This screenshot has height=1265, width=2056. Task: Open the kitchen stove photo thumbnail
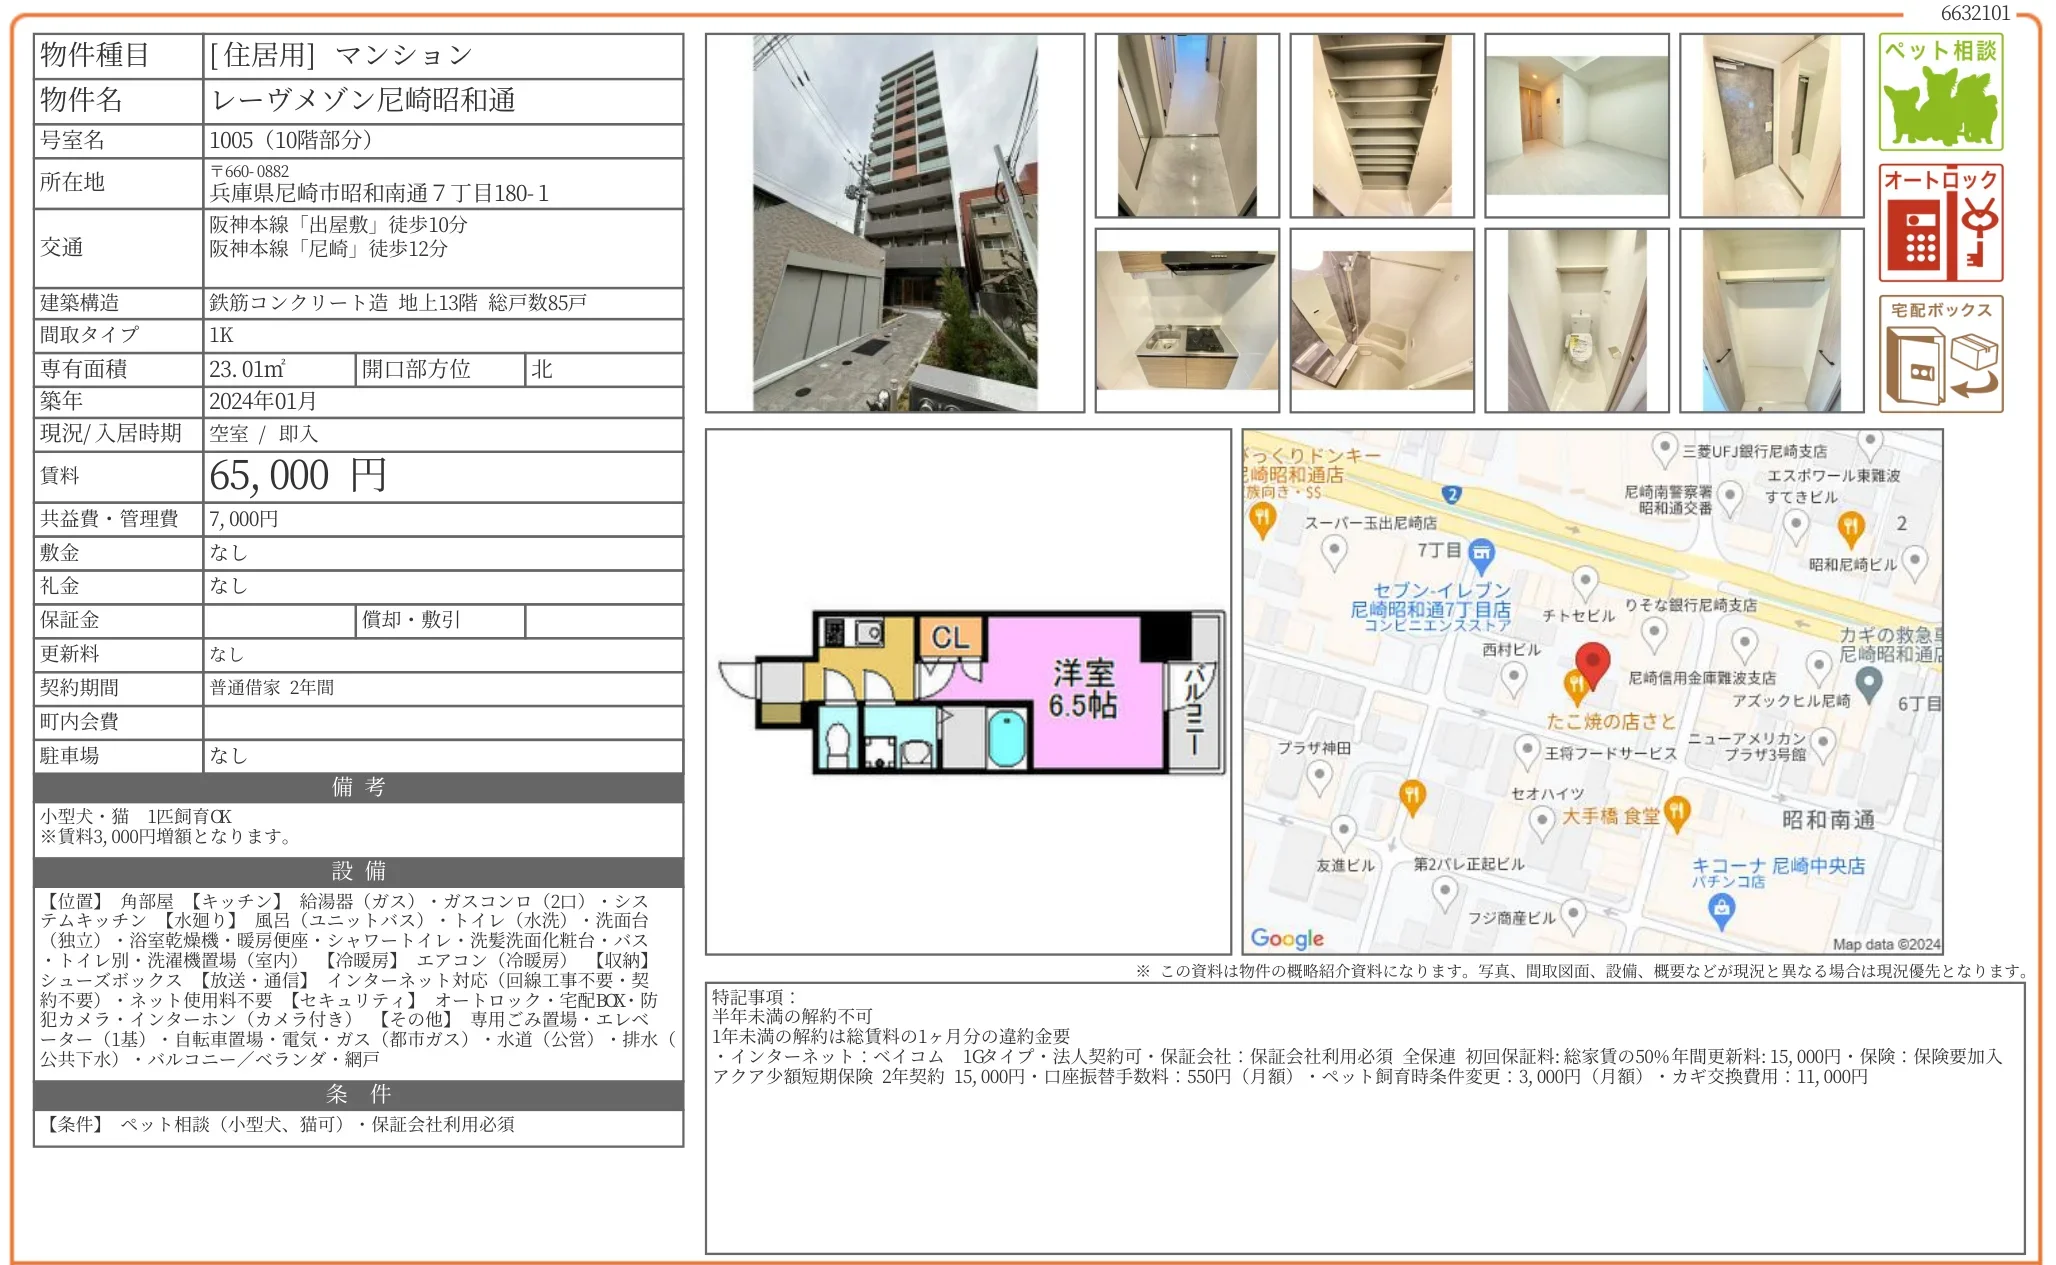[x=1186, y=320]
